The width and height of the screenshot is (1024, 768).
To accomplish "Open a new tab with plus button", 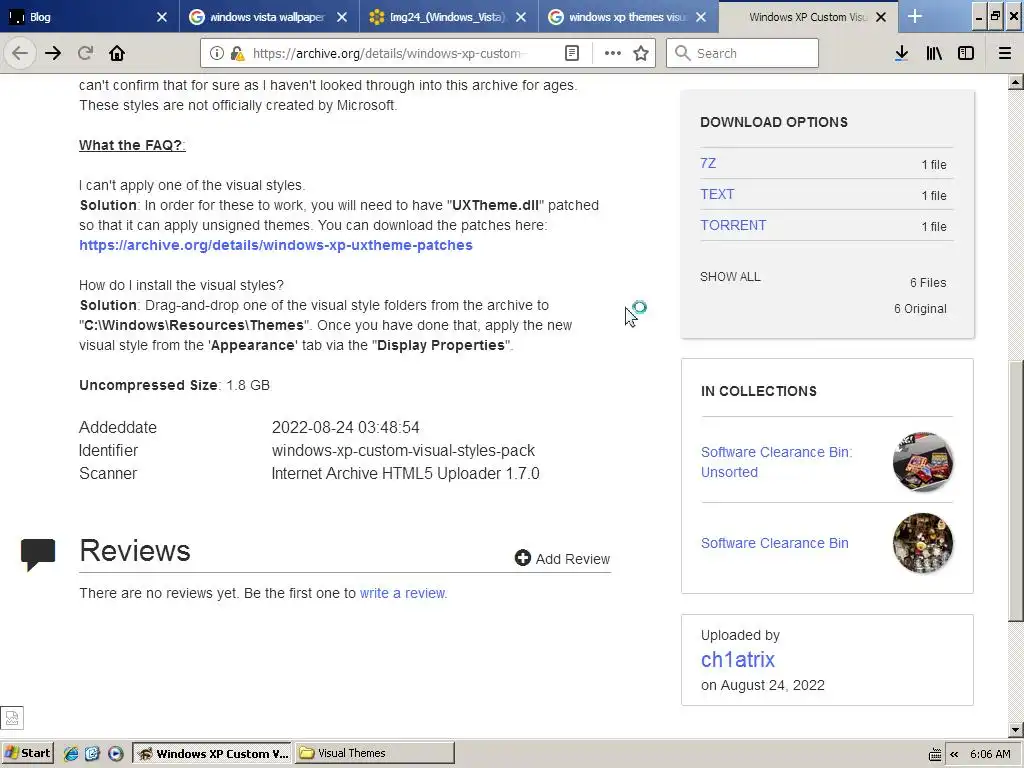I will 915,16.
